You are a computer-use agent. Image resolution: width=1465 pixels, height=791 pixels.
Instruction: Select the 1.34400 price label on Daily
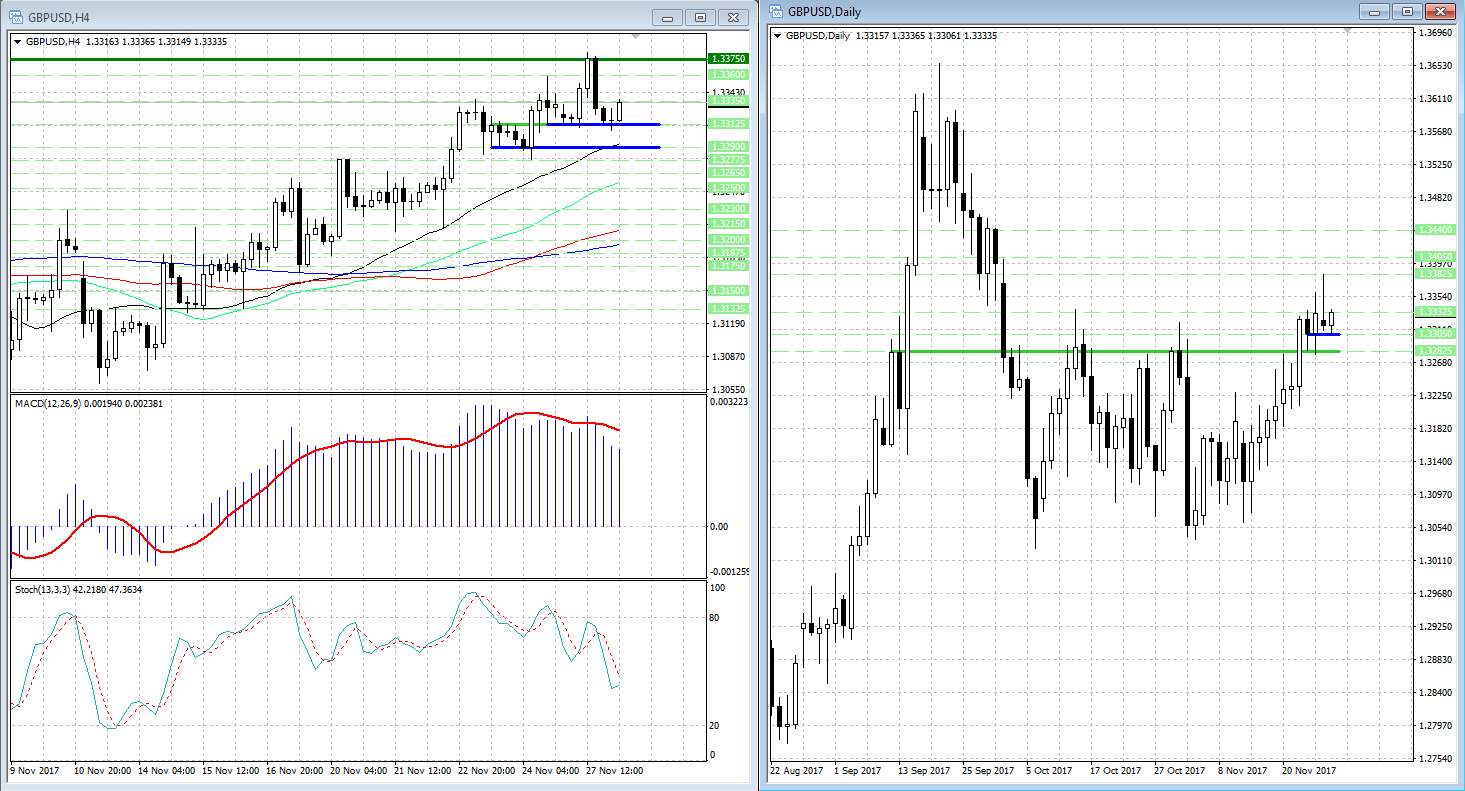pos(1434,230)
